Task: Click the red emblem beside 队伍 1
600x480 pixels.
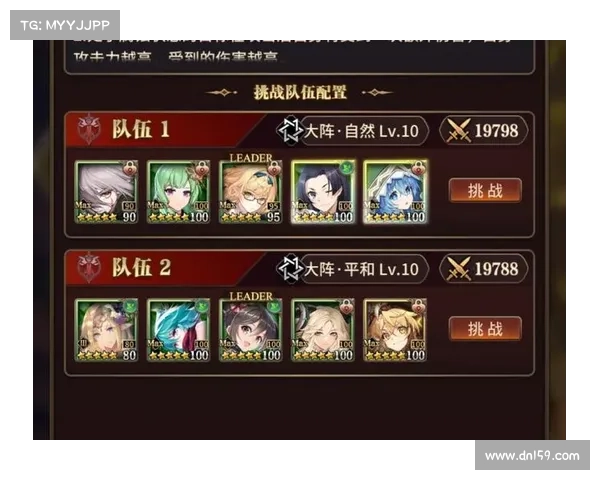Action: point(88,129)
